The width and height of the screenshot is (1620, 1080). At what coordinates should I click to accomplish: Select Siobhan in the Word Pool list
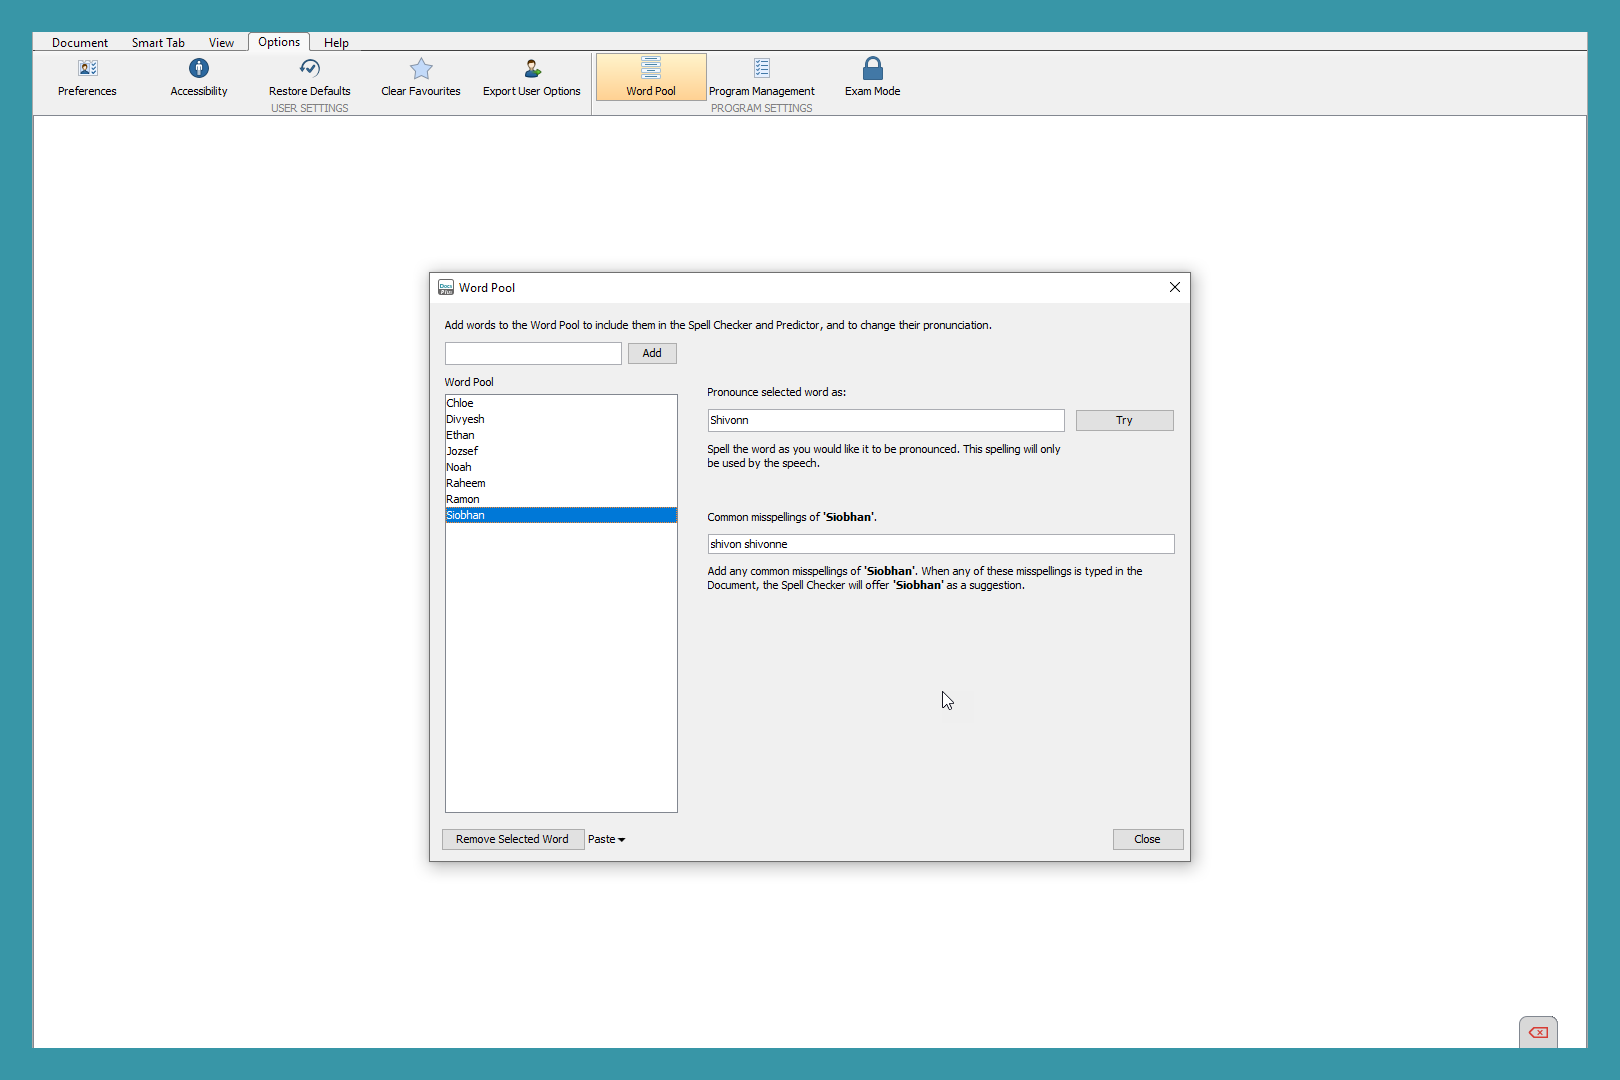click(561, 515)
